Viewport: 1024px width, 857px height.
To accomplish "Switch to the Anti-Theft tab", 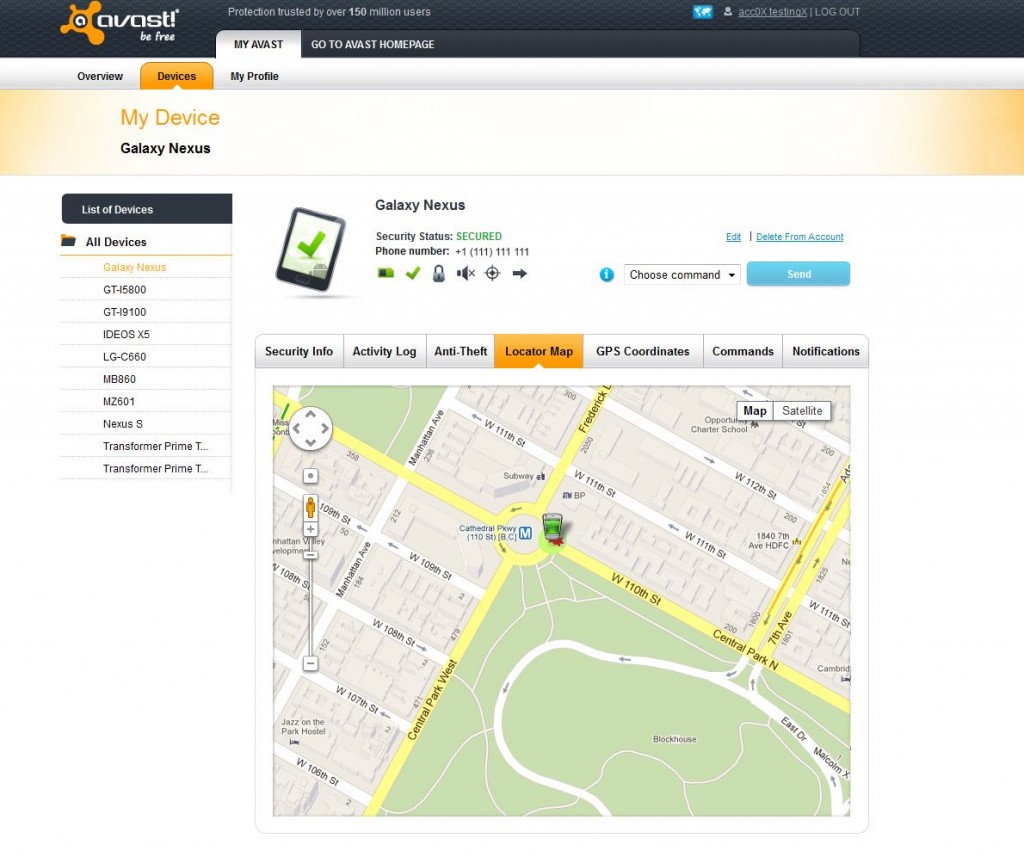I will tap(460, 351).
